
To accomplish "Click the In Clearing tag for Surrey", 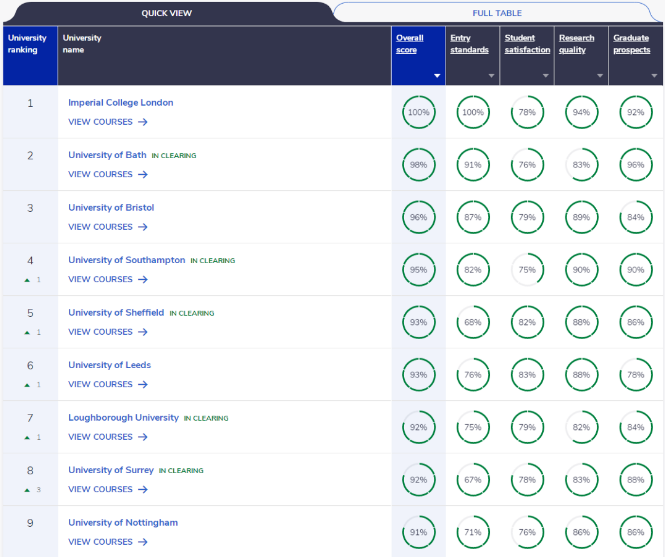I will (x=181, y=470).
